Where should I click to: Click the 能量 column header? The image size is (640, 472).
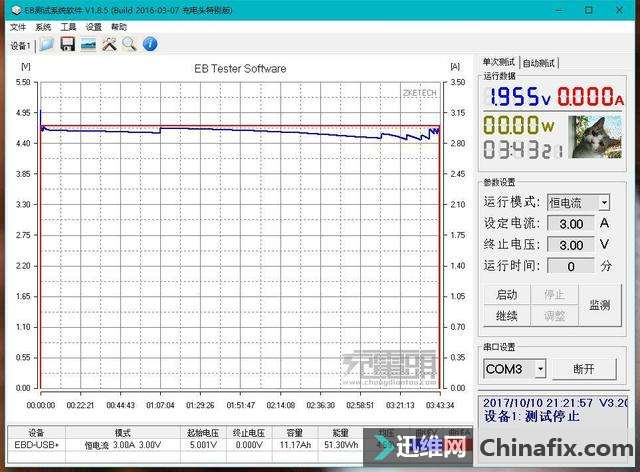(341, 433)
